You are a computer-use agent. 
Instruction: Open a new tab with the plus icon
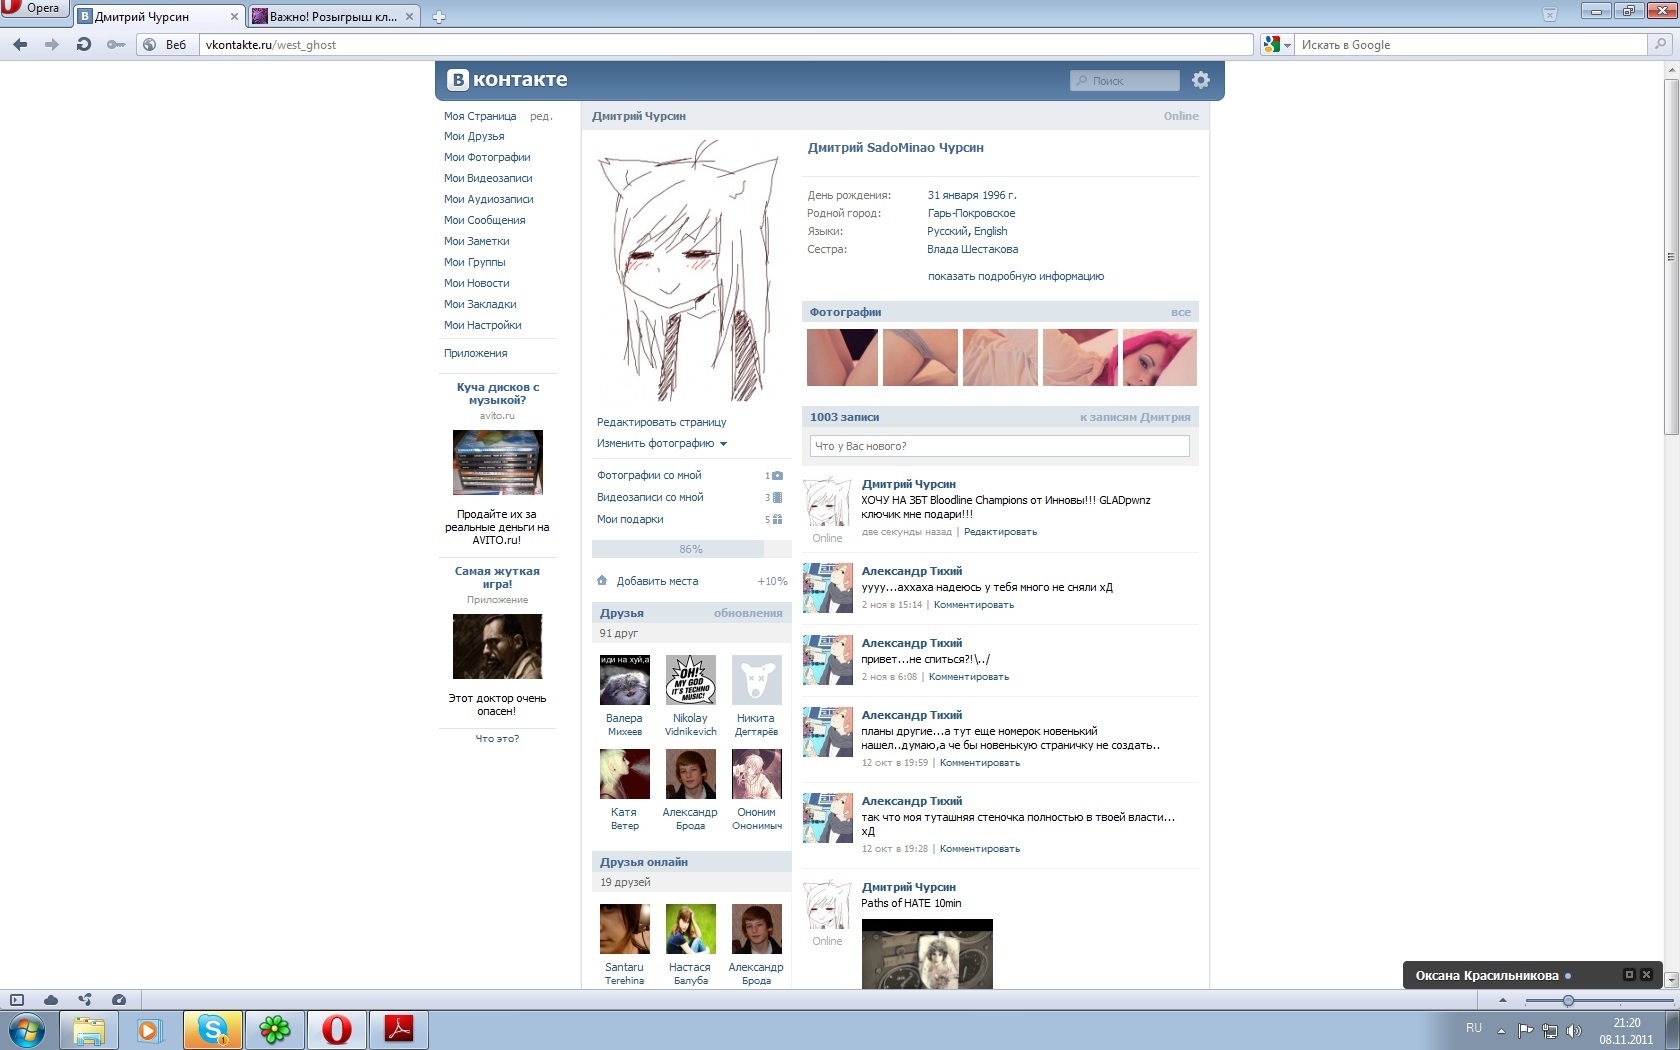(439, 17)
